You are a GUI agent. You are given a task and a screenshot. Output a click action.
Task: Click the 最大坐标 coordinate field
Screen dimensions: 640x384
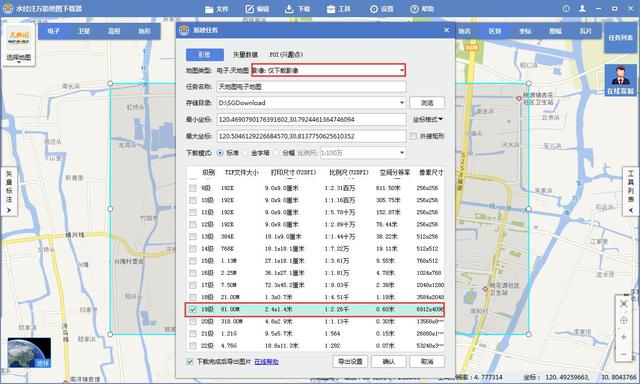(311, 136)
